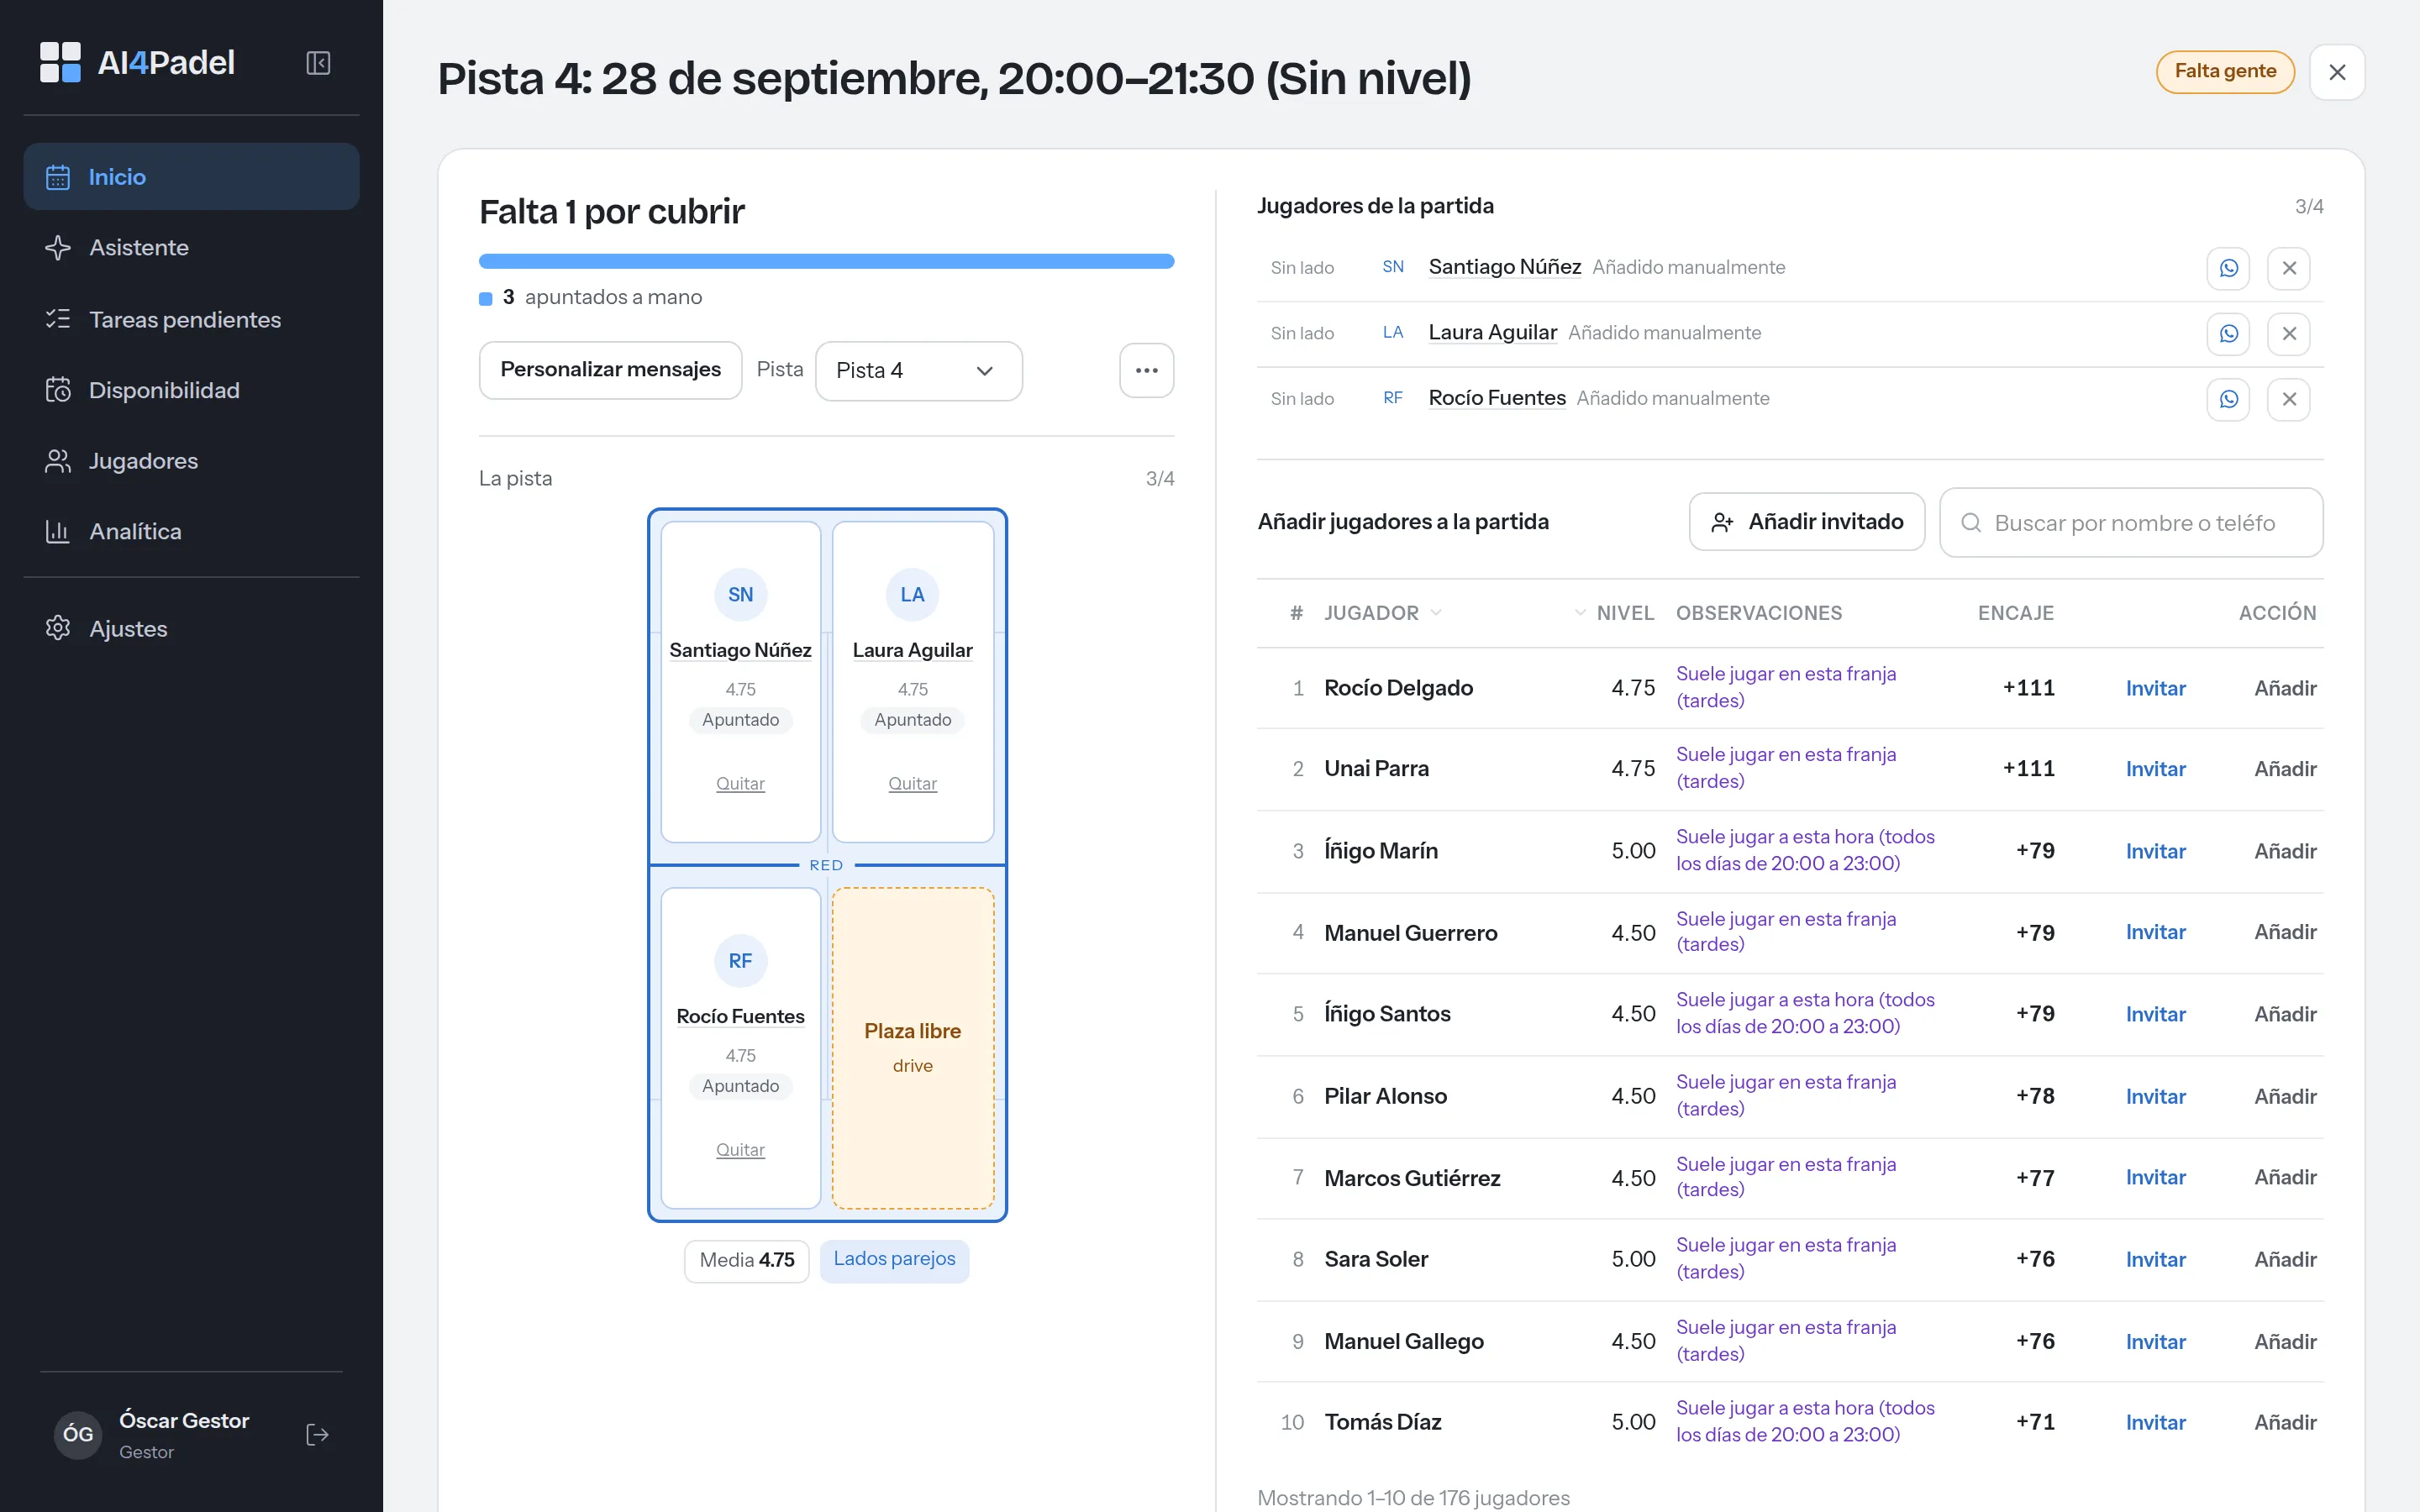Screen dimensions: 2420x1512
Task: Remove Santiago Núñez with the X icon
Action: 2289,268
